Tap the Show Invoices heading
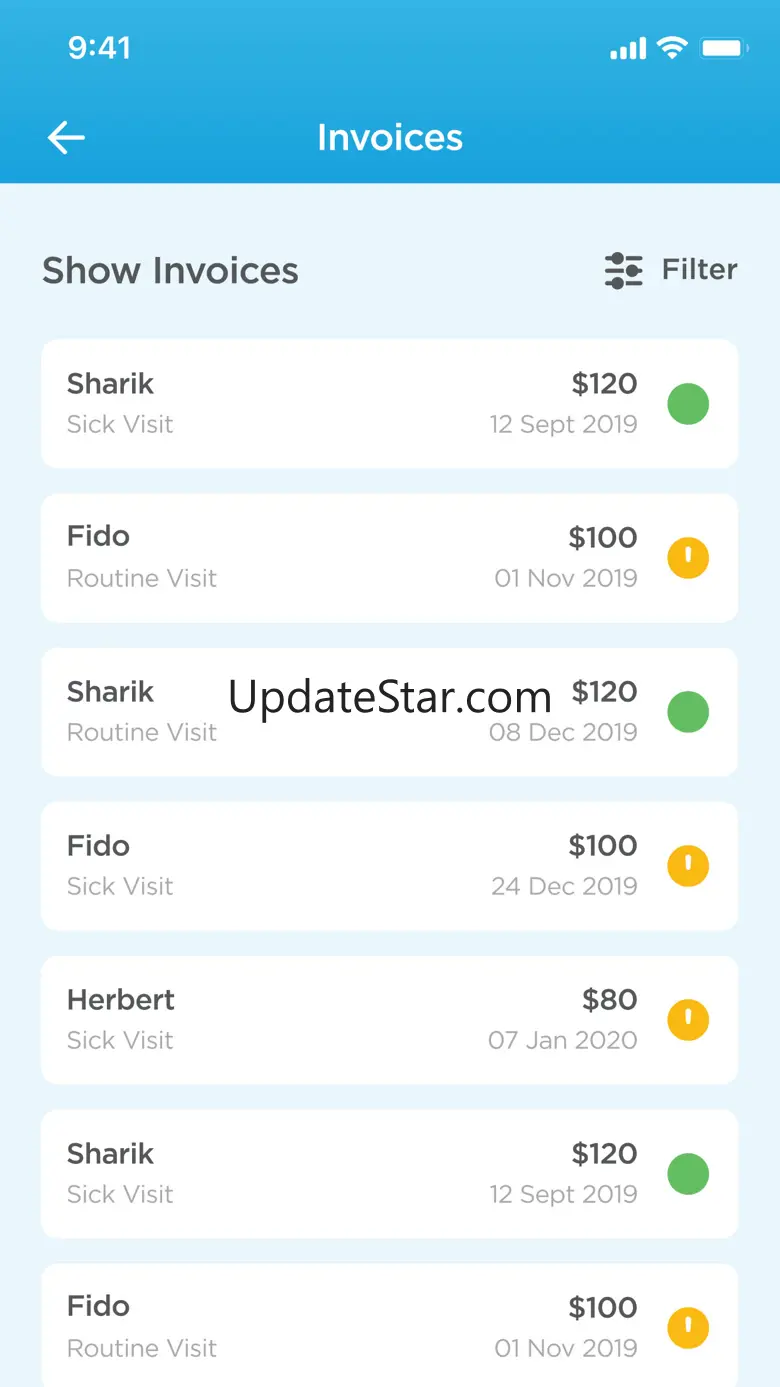 pyautogui.click(x=170, y=271)
